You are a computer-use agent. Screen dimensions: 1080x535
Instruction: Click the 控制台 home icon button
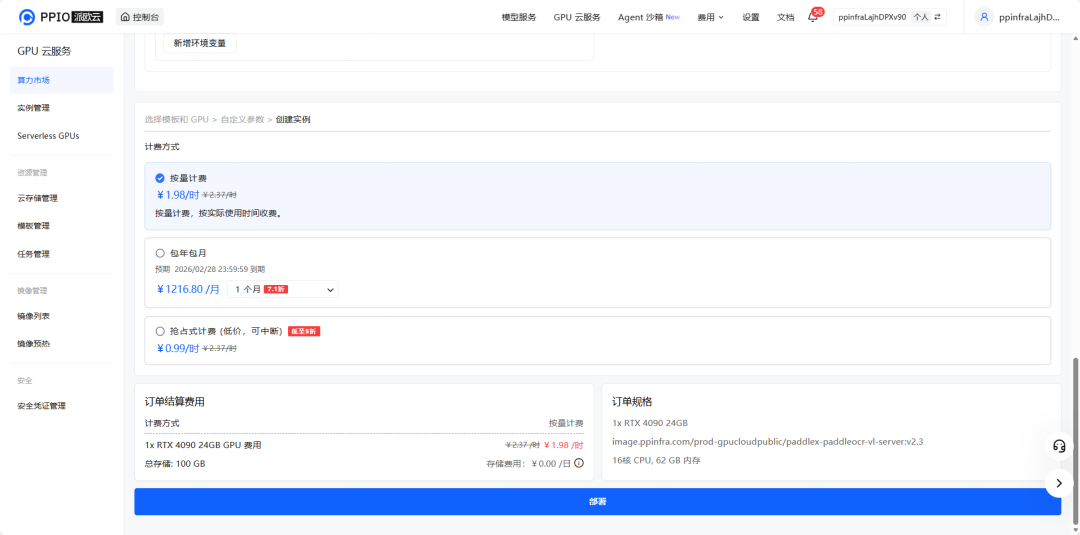point(140,17)
